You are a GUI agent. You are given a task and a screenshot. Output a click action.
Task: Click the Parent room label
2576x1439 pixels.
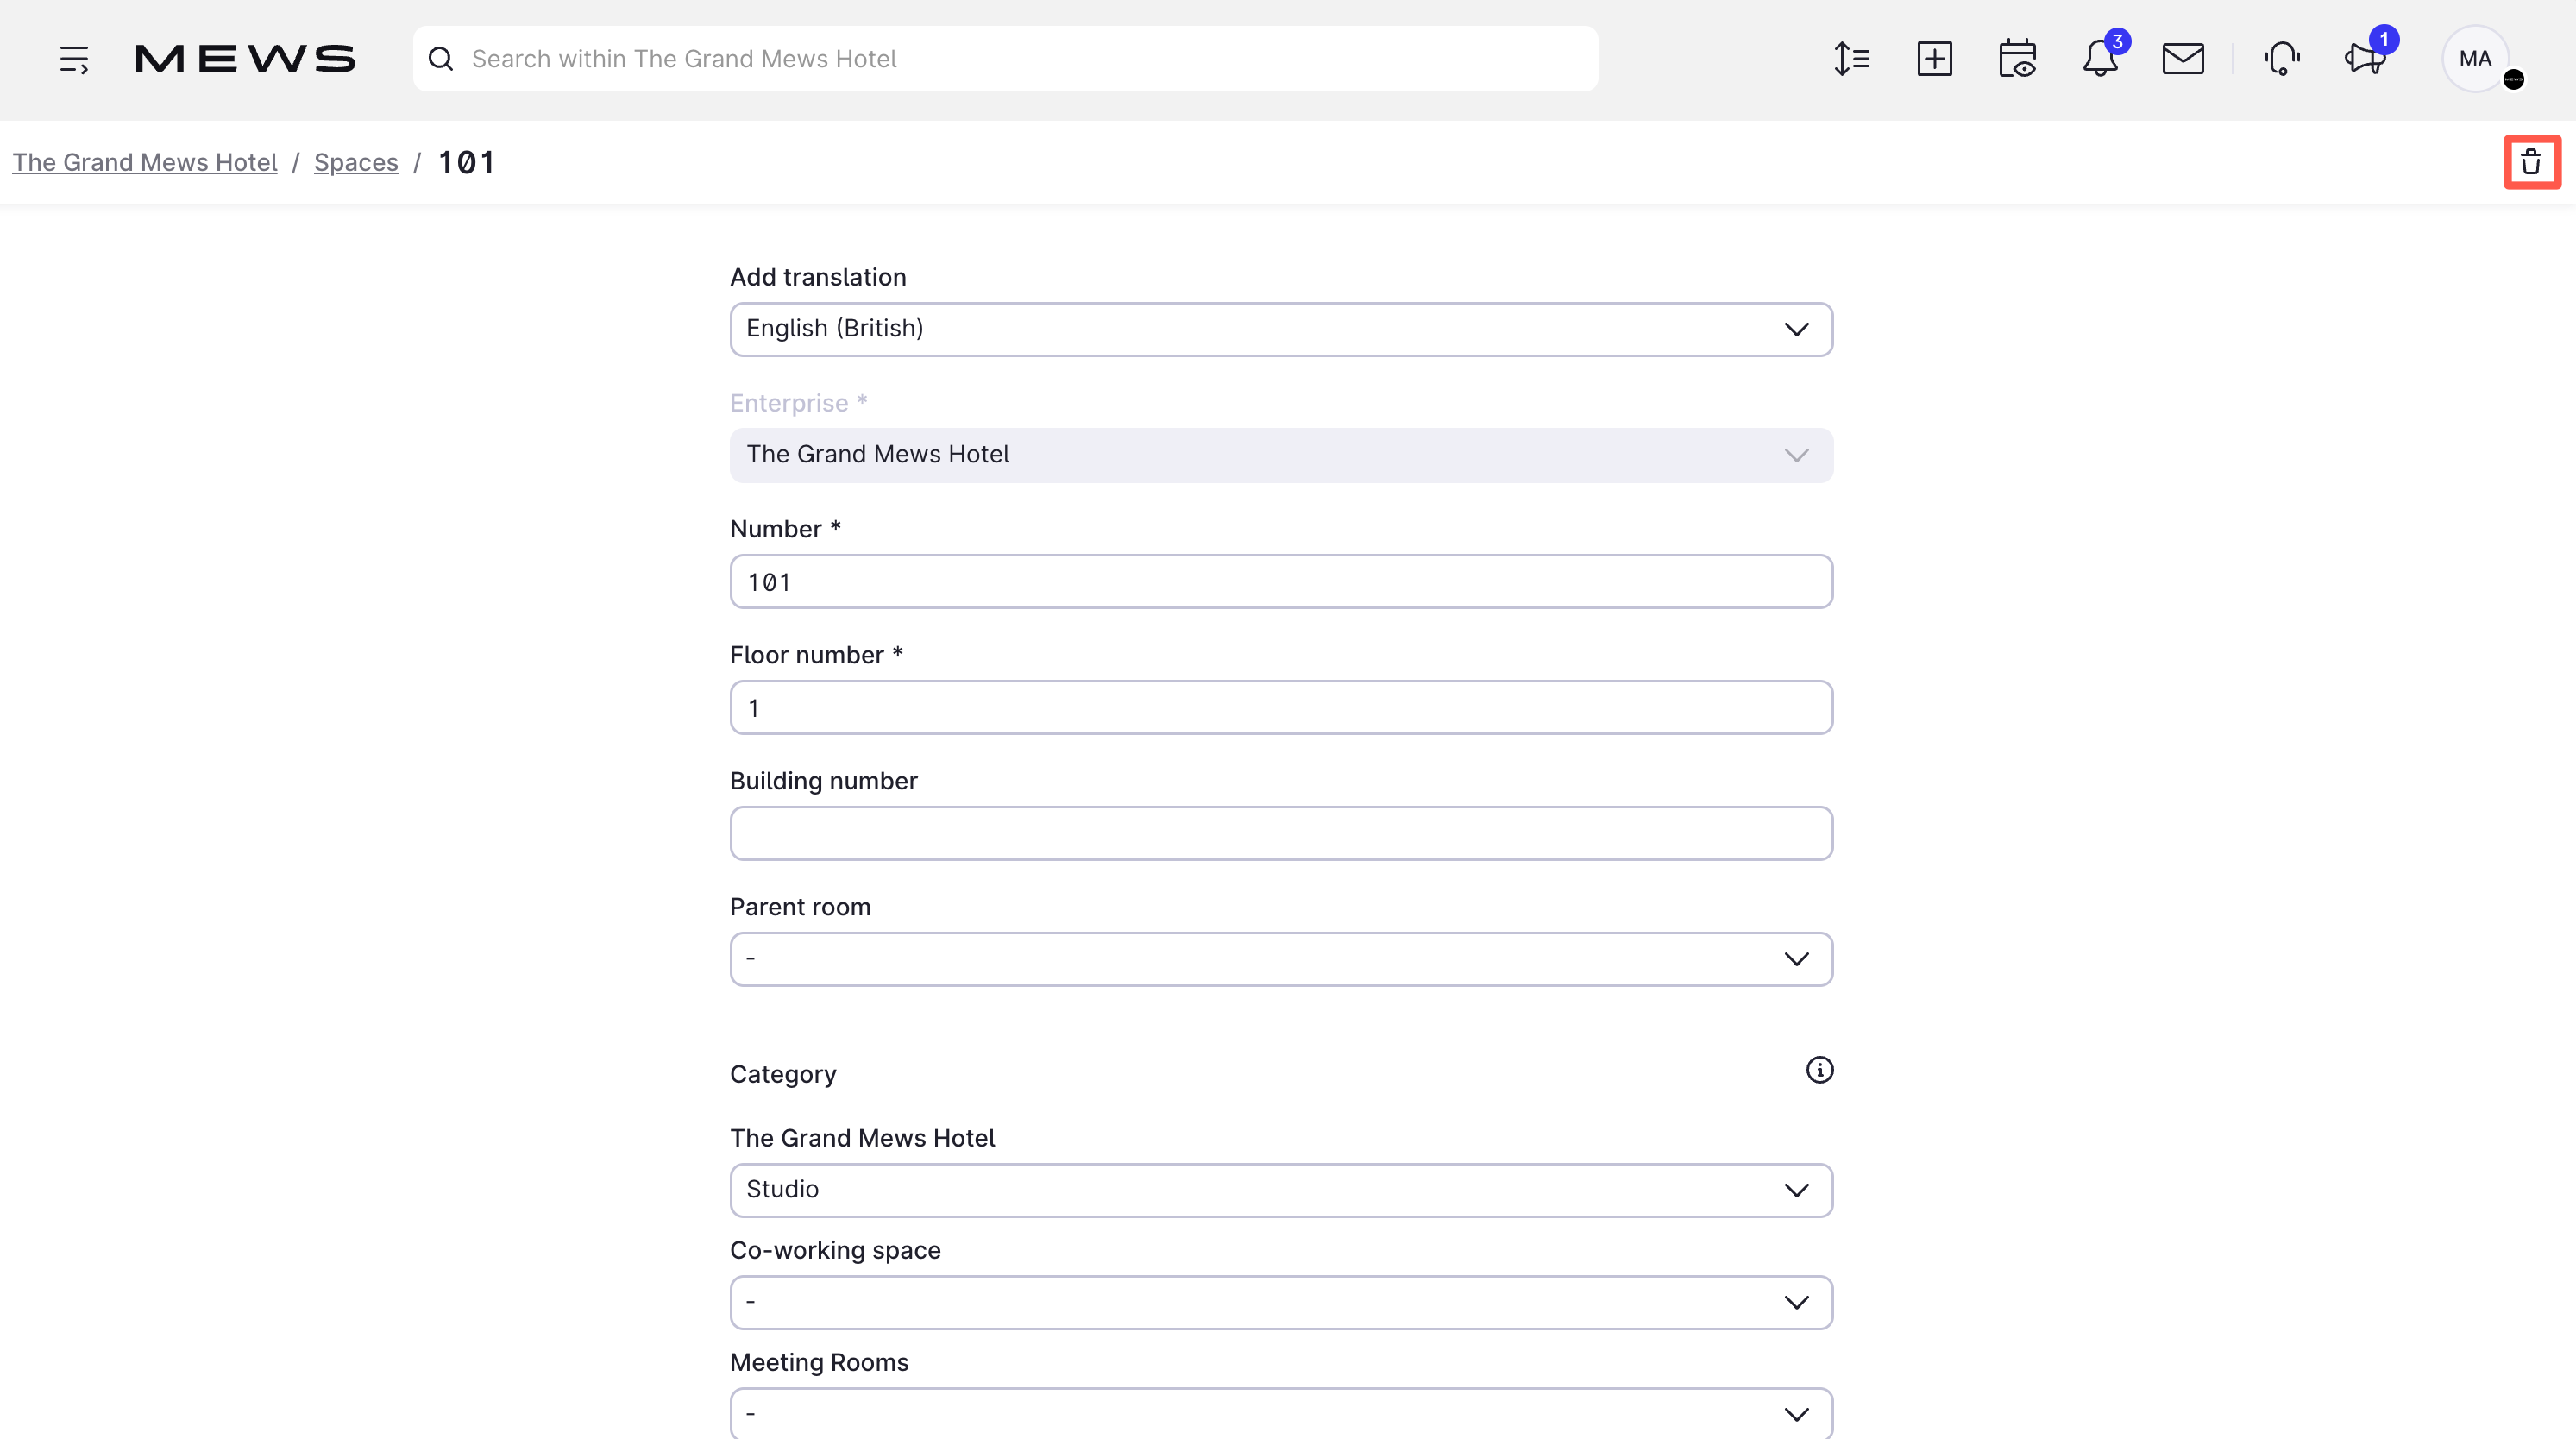click(x=800, y=907)
